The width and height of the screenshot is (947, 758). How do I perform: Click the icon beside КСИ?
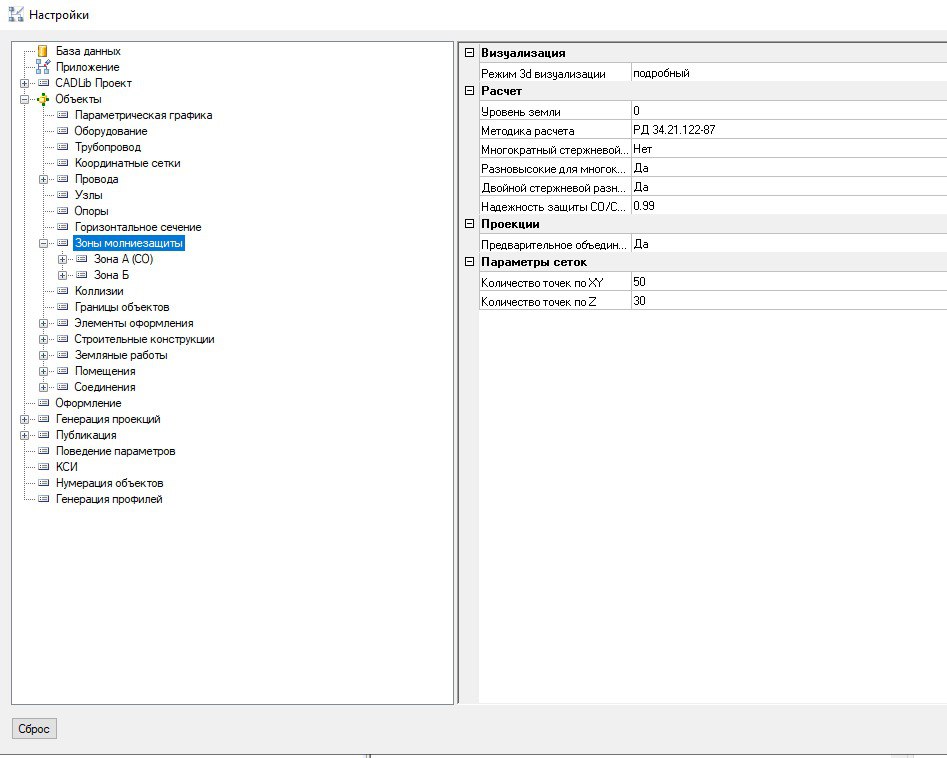[x=43, y=467]
